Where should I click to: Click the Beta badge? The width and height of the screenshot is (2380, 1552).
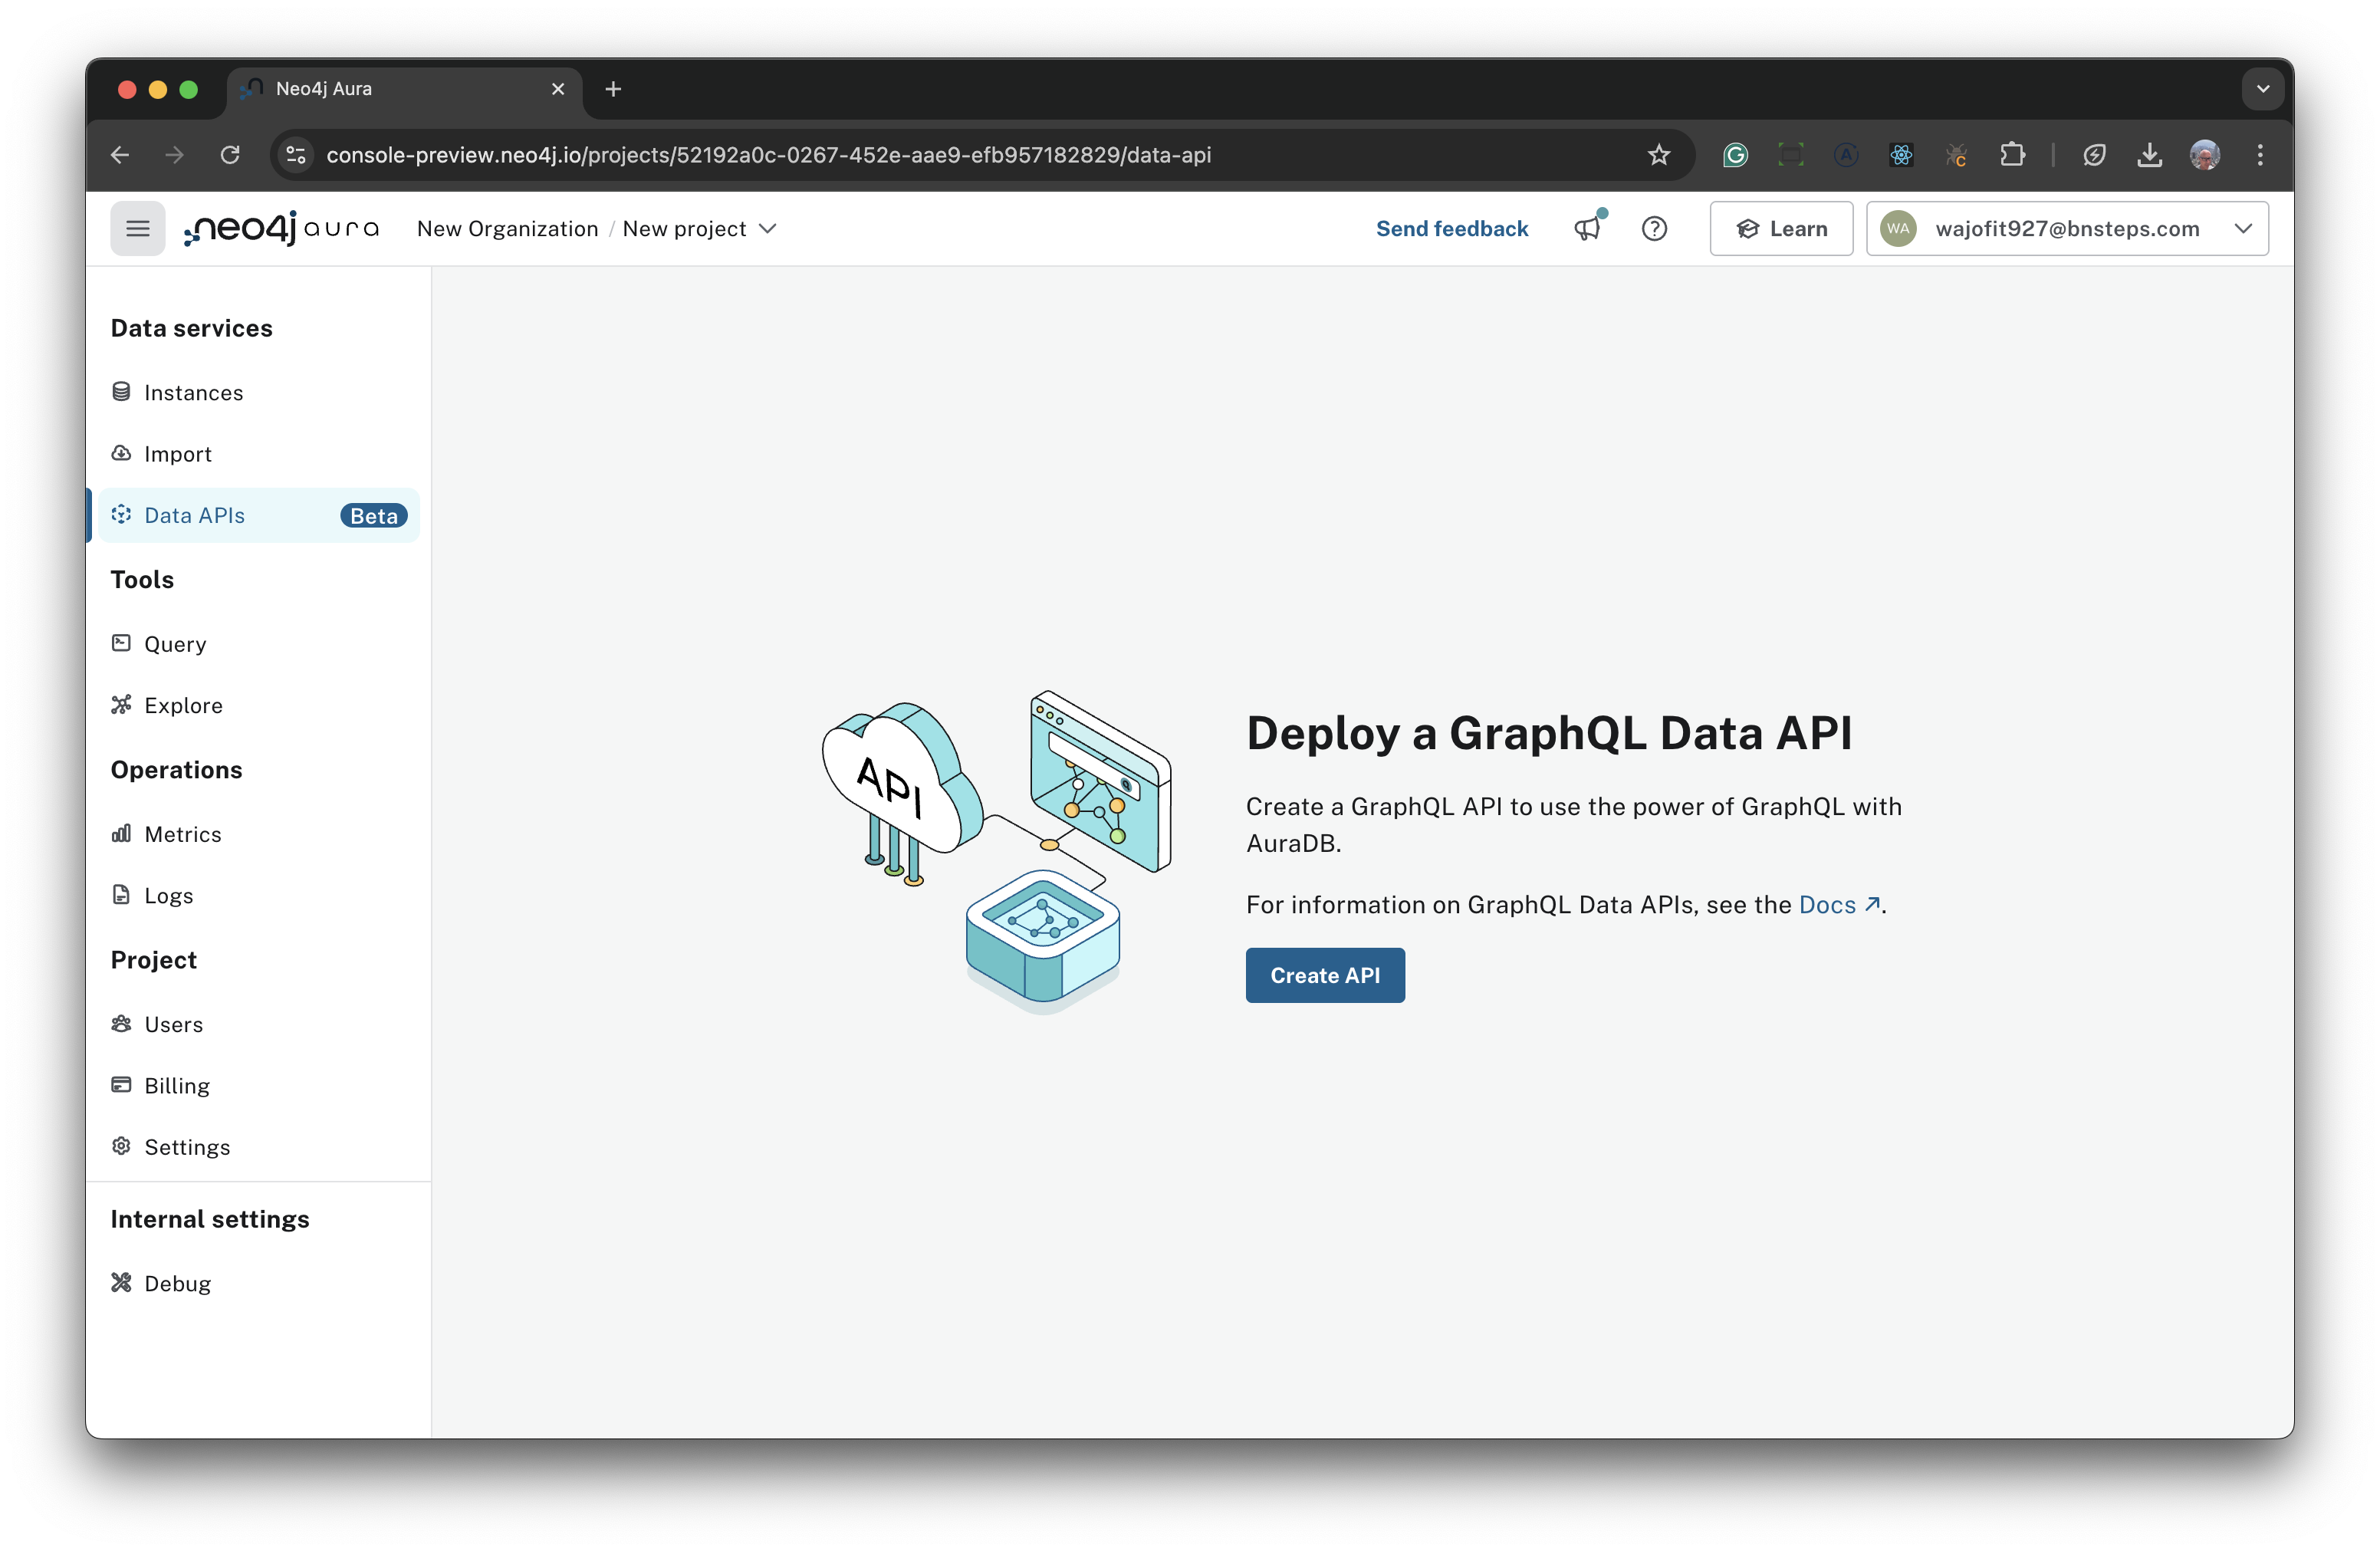[374, 516]
